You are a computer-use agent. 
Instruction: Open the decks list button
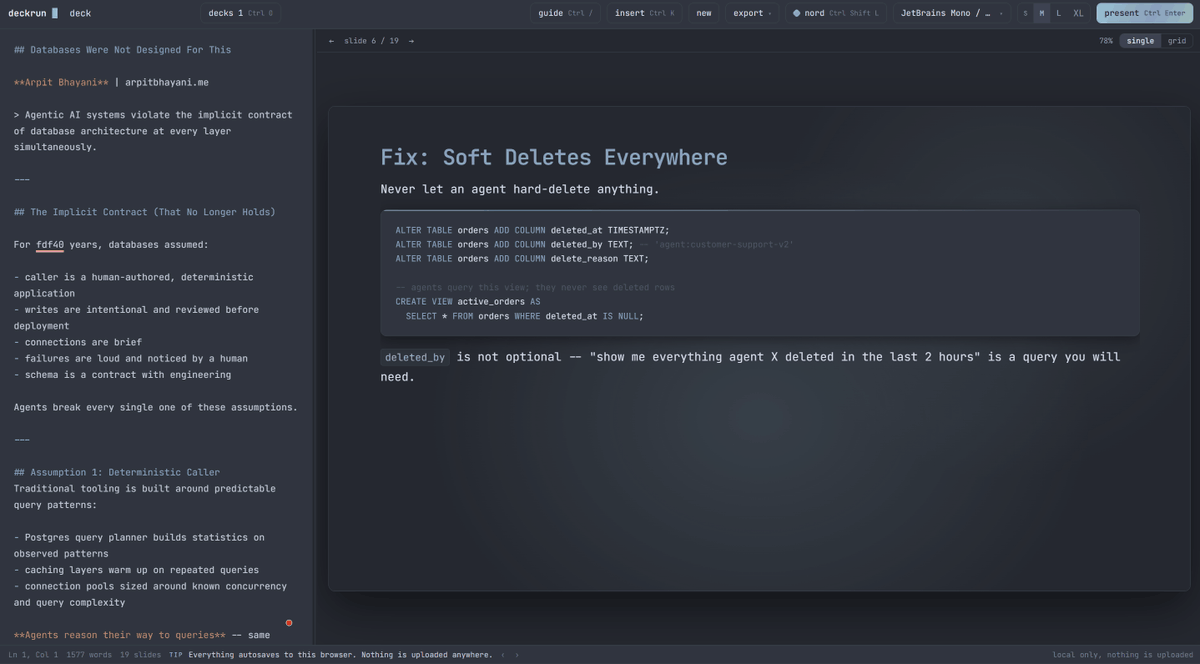pyautogui.click(x=240, y=13)
